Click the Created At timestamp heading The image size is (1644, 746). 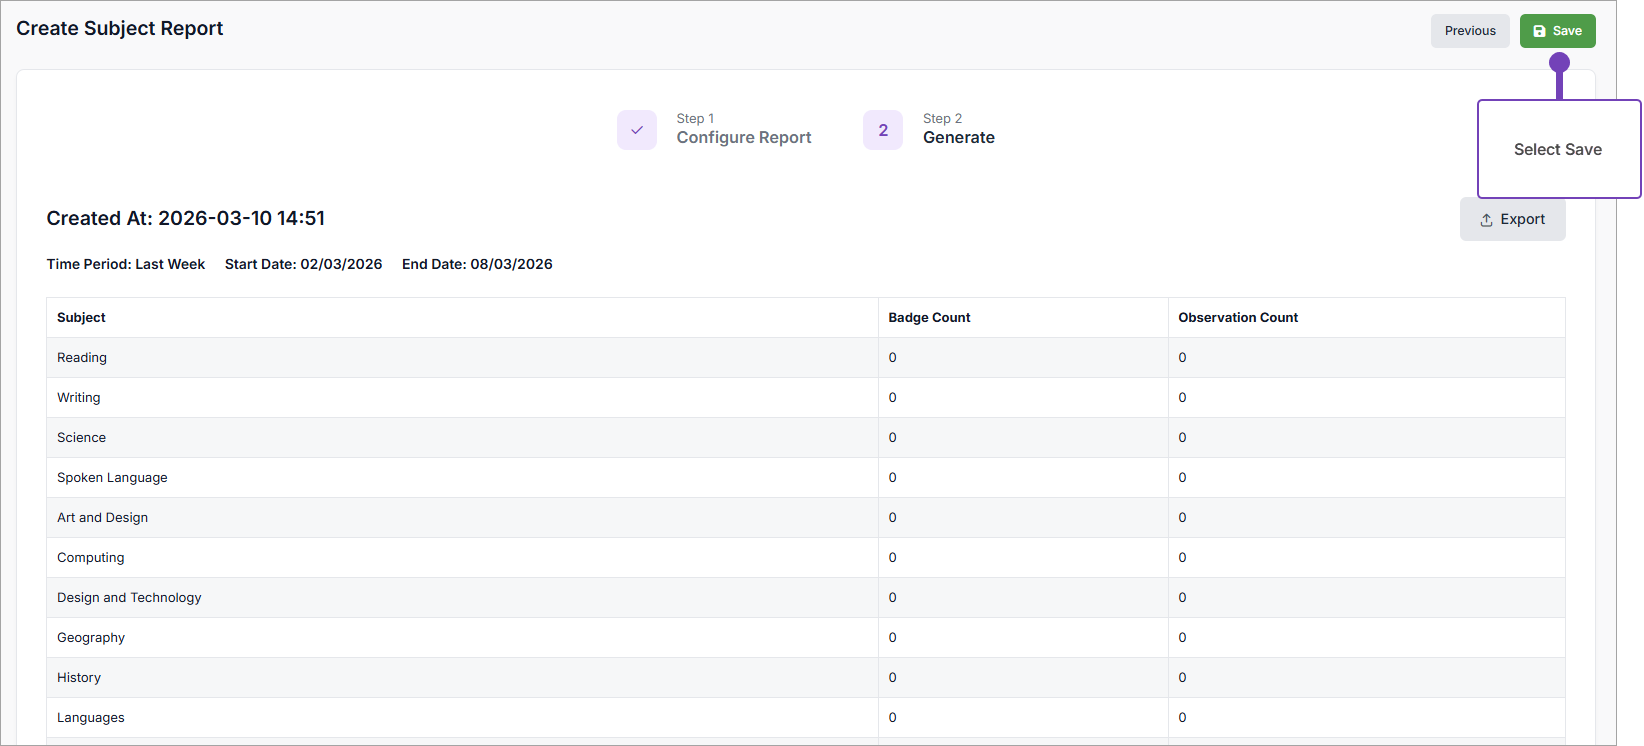186,218
